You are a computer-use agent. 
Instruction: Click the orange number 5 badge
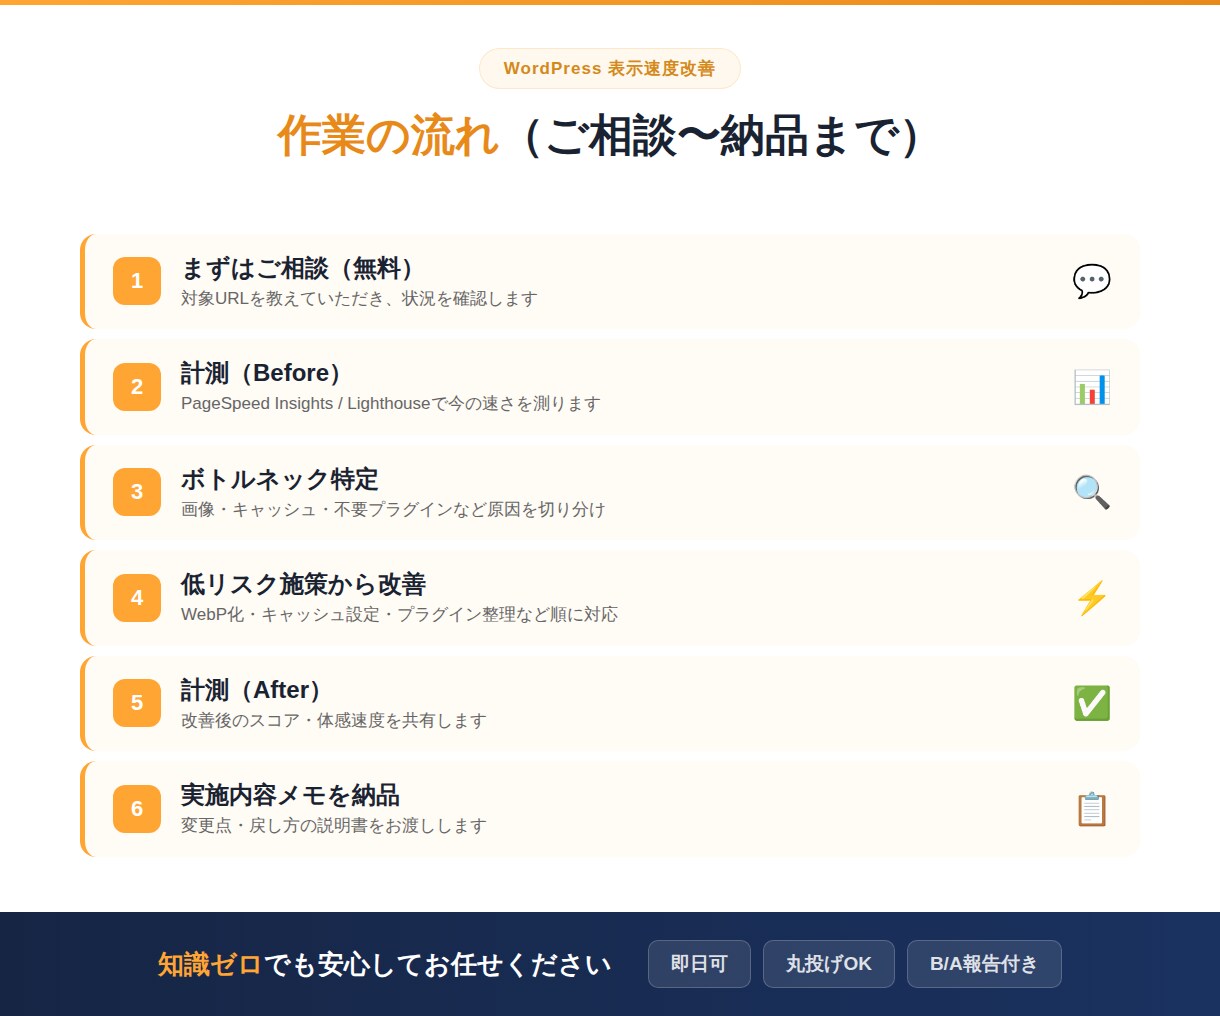(x=137, y=703)
